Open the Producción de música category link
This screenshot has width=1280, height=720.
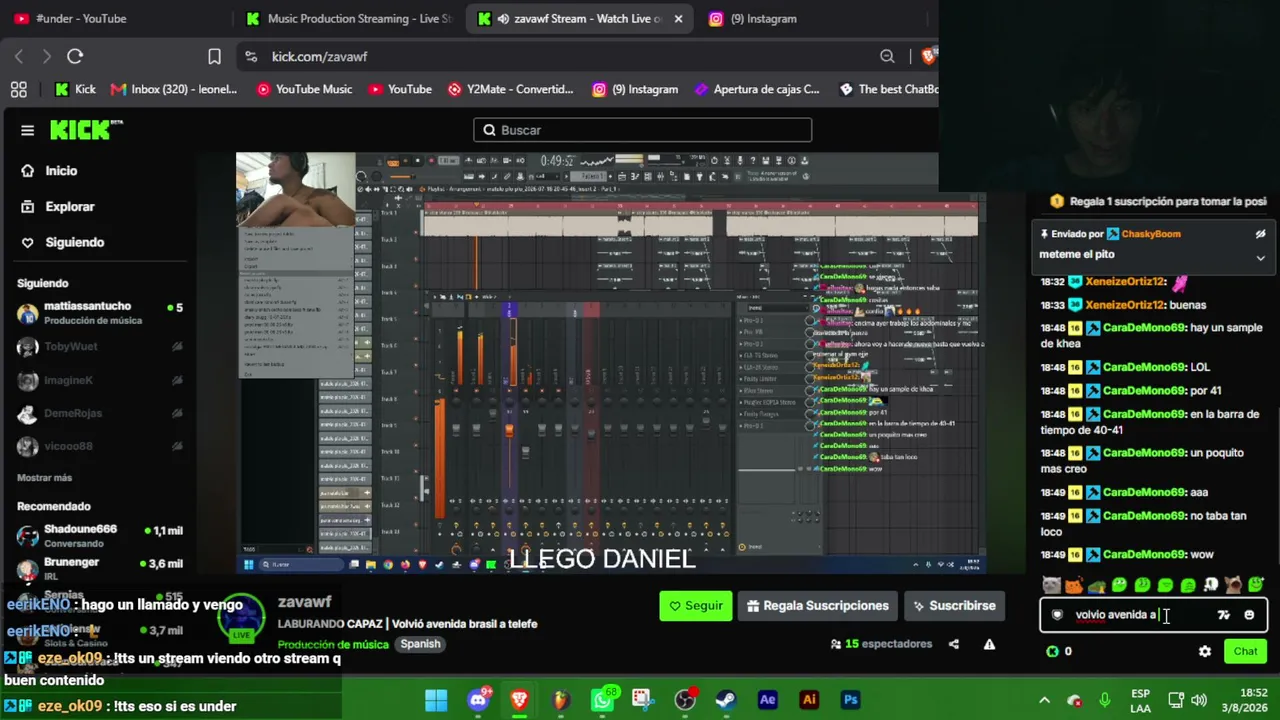click(333, 644)
